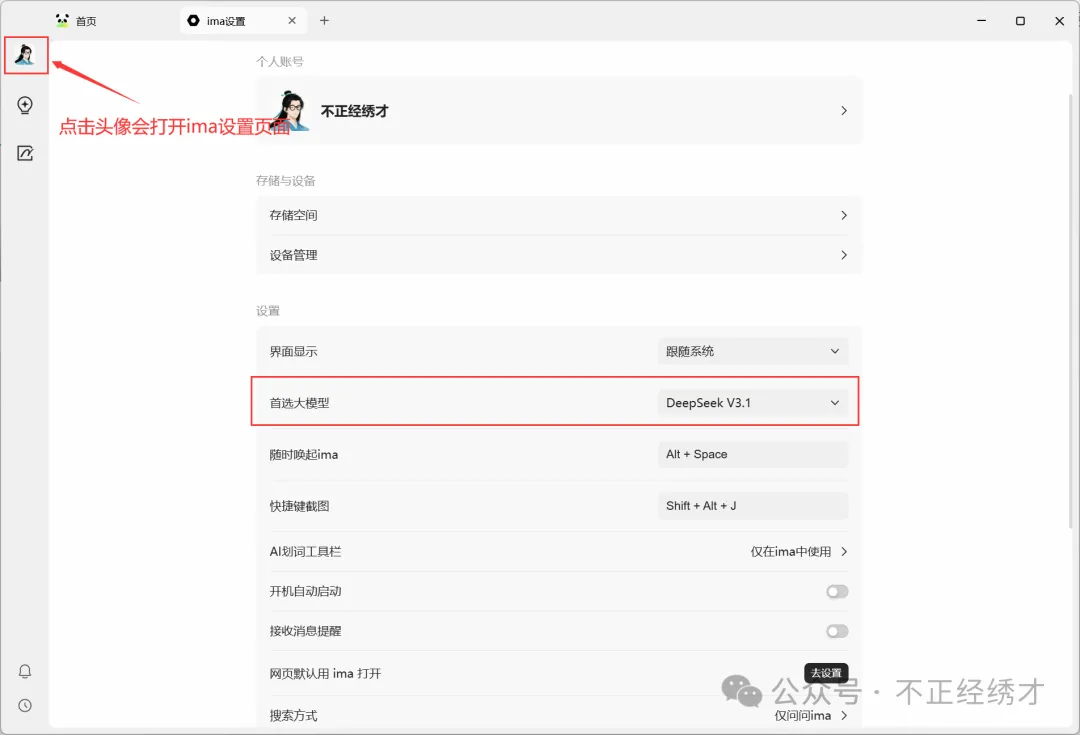Select the ima设置 tab
The height and width of the screenshot is (735, 1080).
(x=242, y=21)
